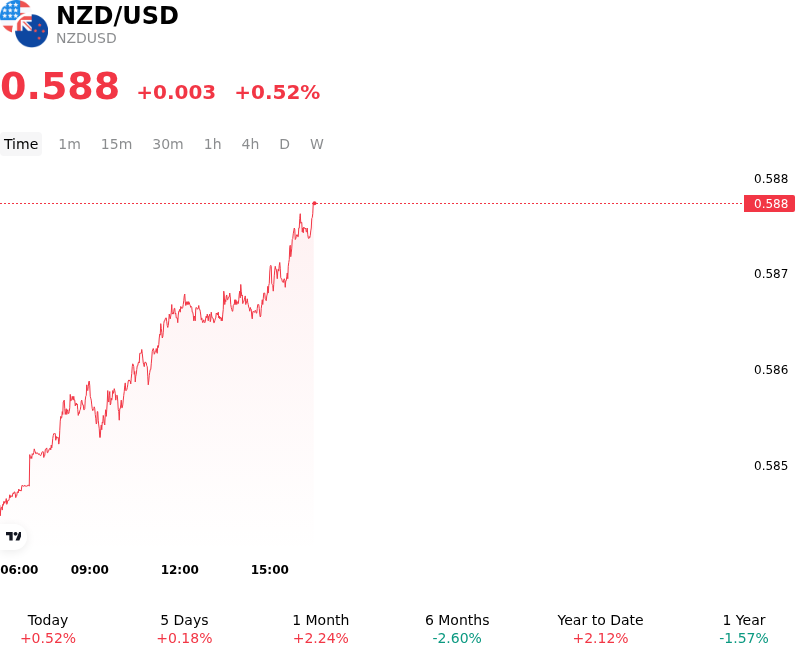Show Today performance range
This screenshot has height=658, width=800.
point(48,629)
